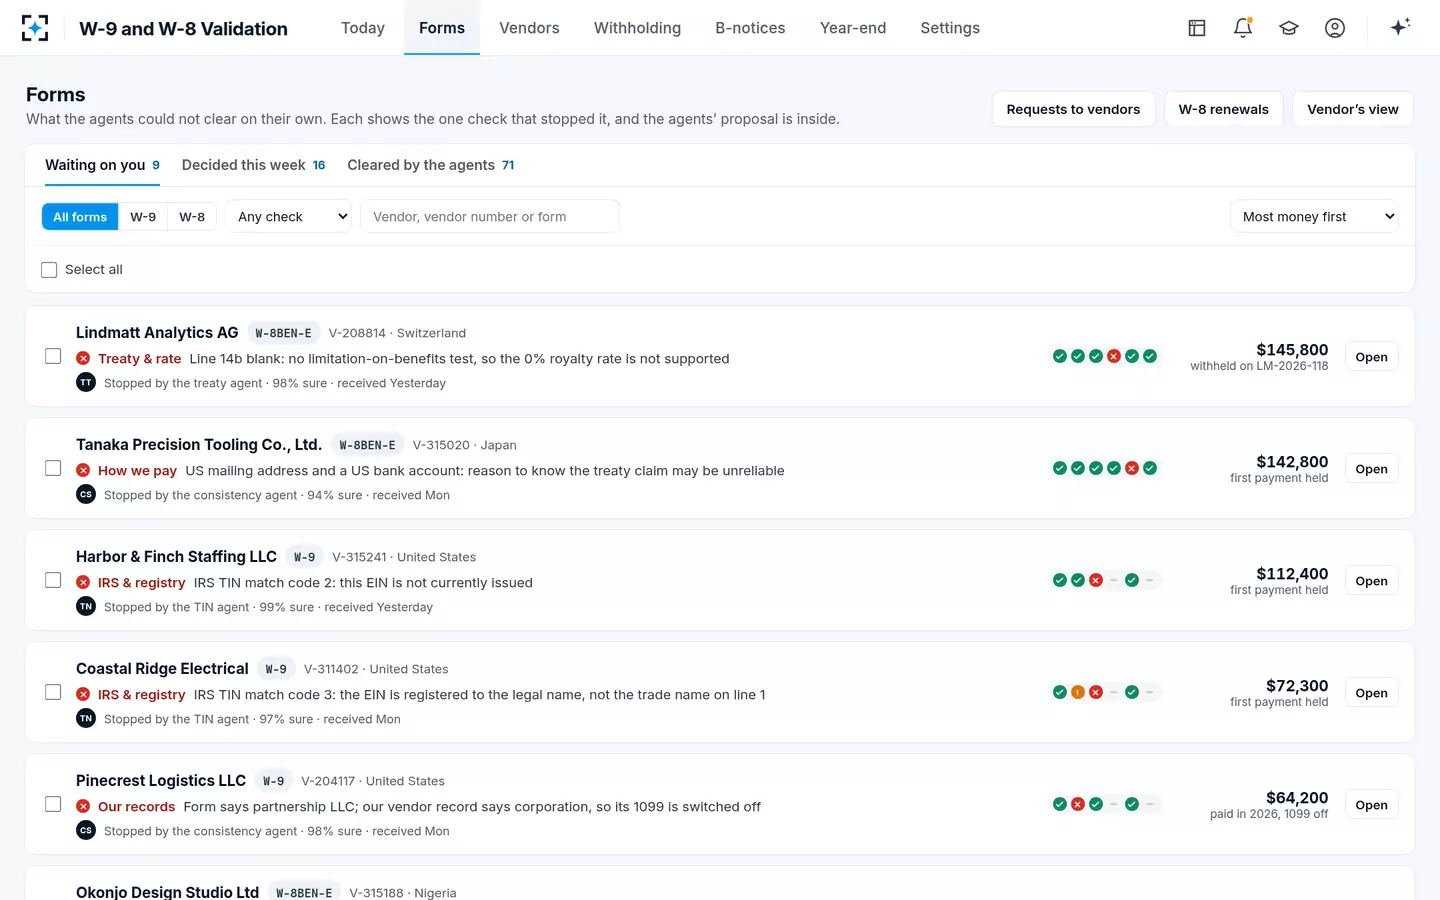Show the Decided this week tab
Screen dimensions: 1440x900
point(253,165)
